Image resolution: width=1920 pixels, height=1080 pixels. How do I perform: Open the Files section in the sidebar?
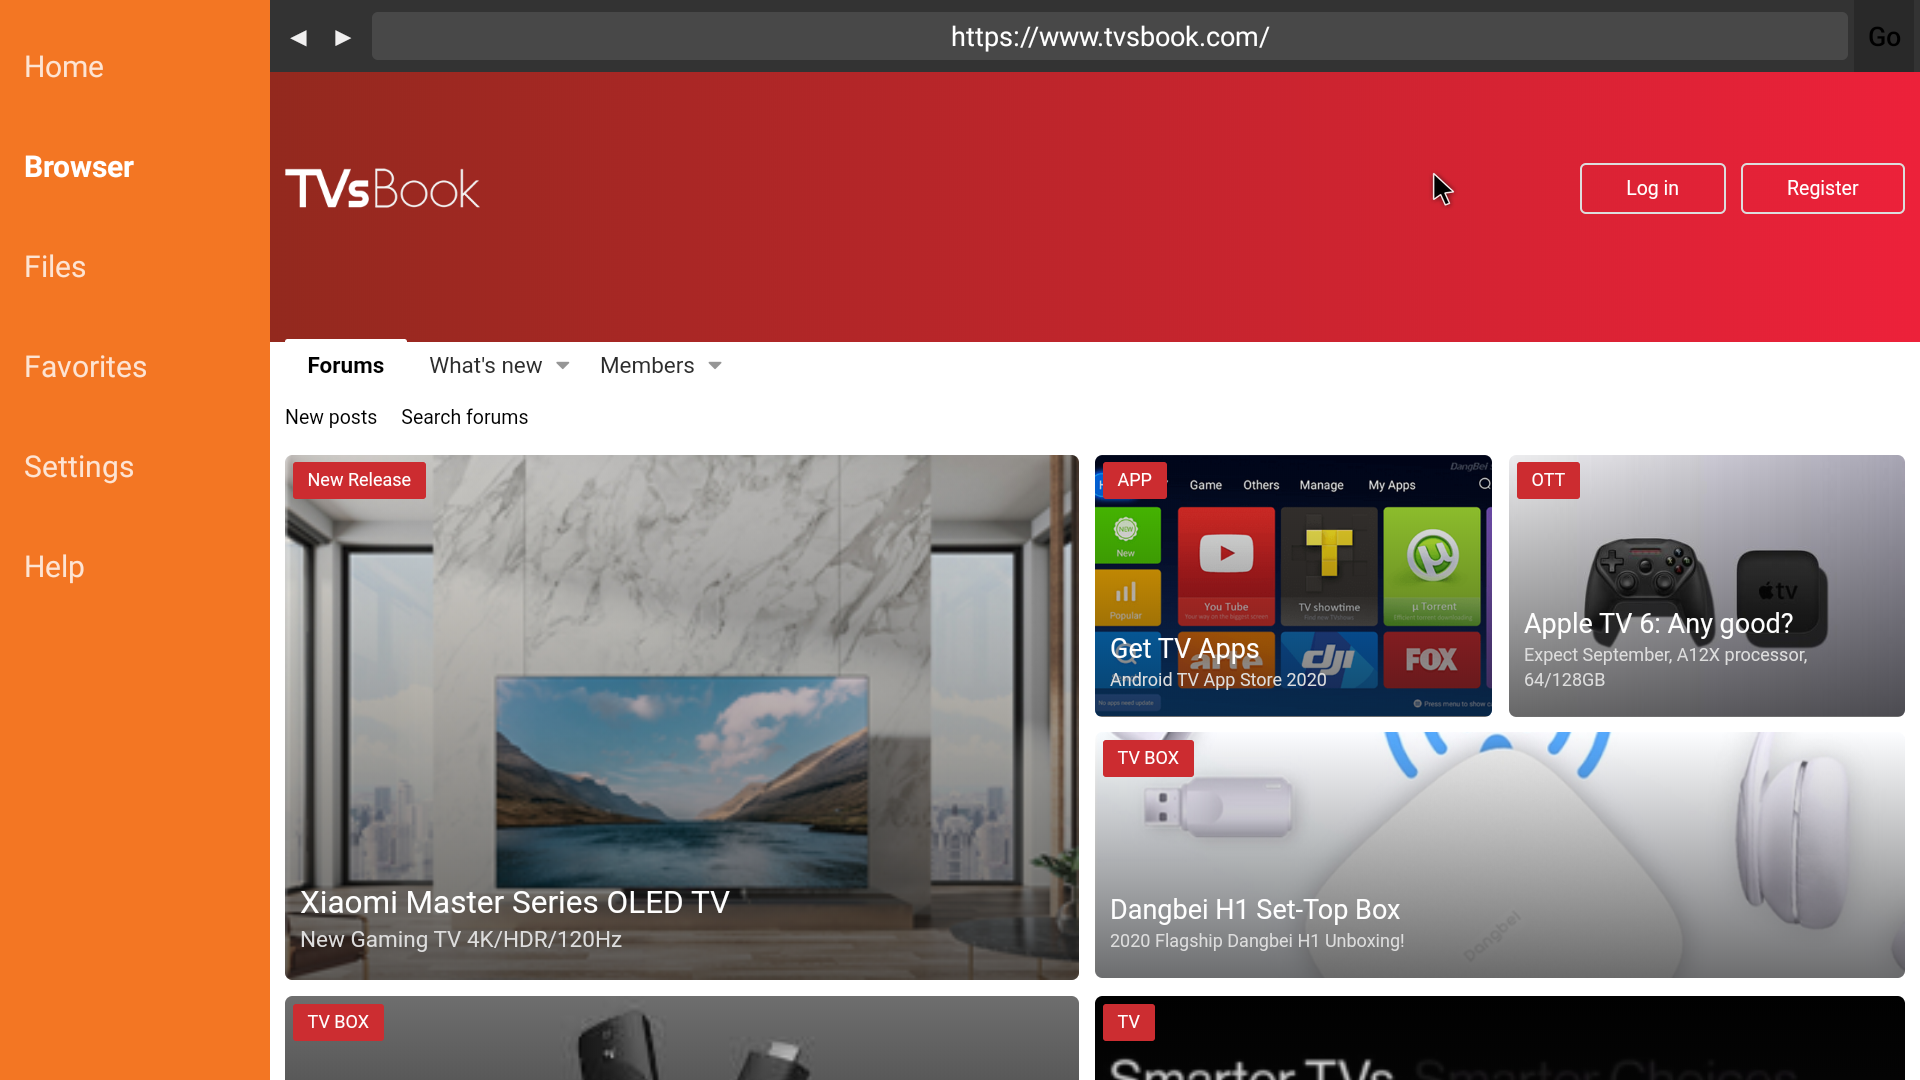pyautogui.click(x=55, y=267)
